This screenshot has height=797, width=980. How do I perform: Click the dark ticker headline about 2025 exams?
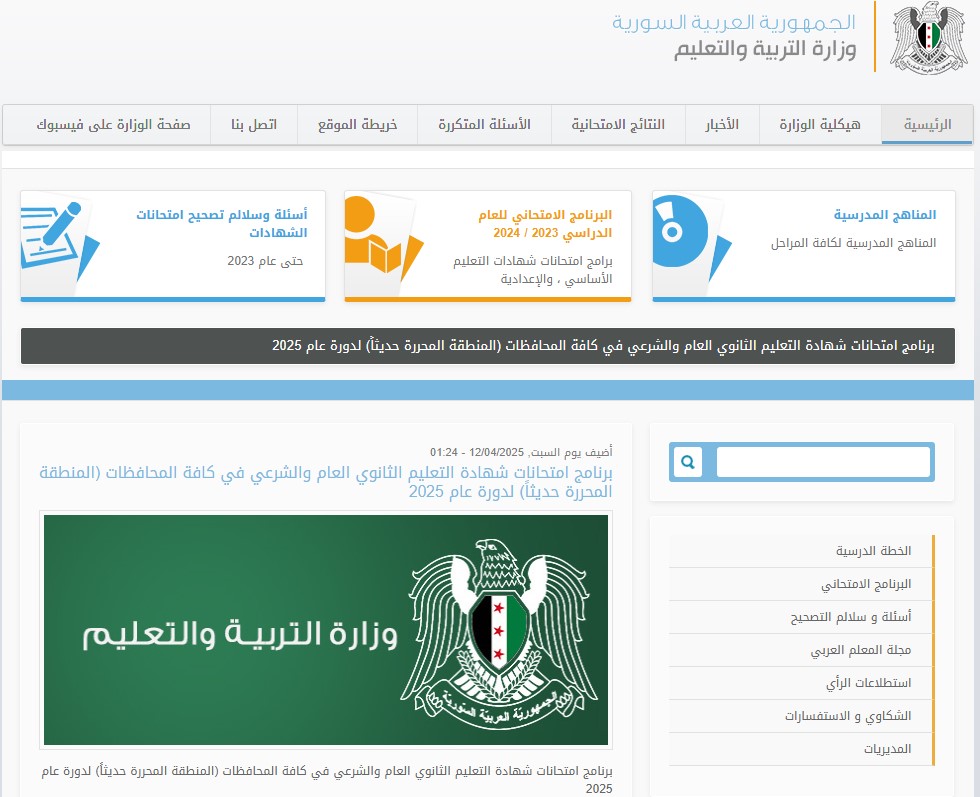603,345
